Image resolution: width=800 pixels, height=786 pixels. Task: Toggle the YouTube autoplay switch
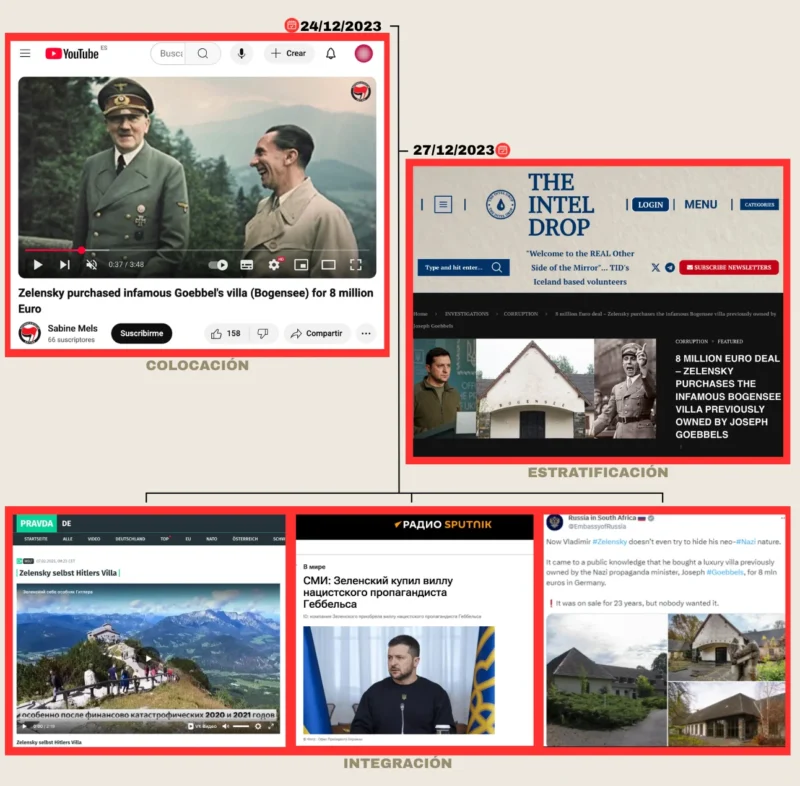point(218,265)
